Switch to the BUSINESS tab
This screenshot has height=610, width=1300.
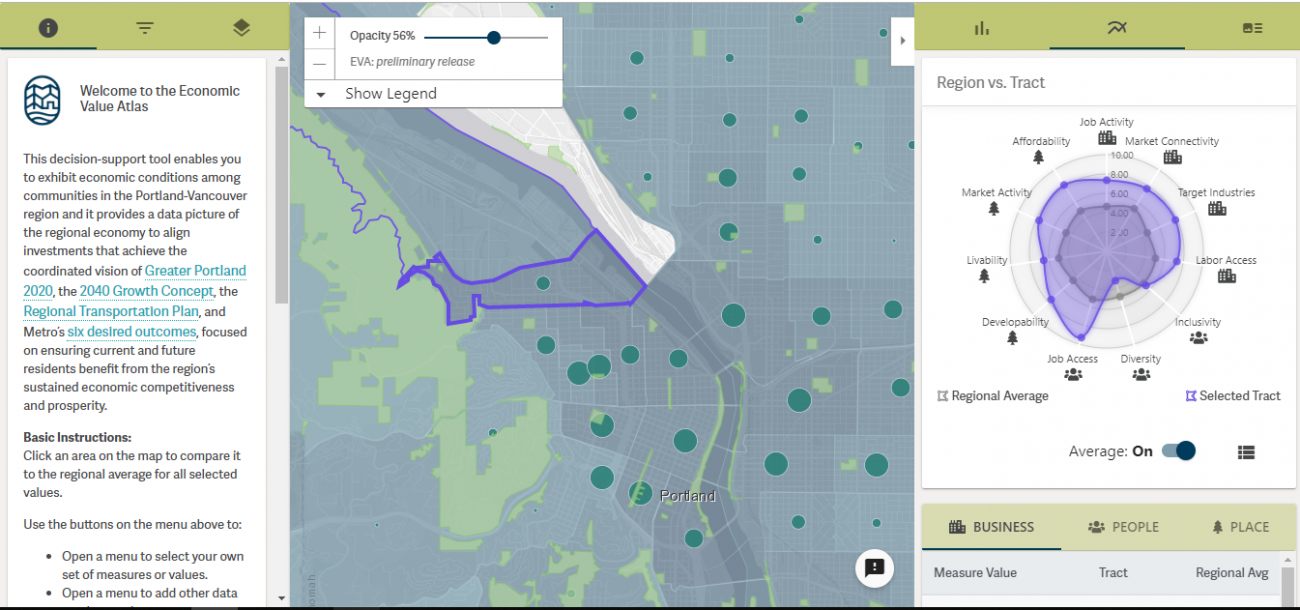pos(991,527)
